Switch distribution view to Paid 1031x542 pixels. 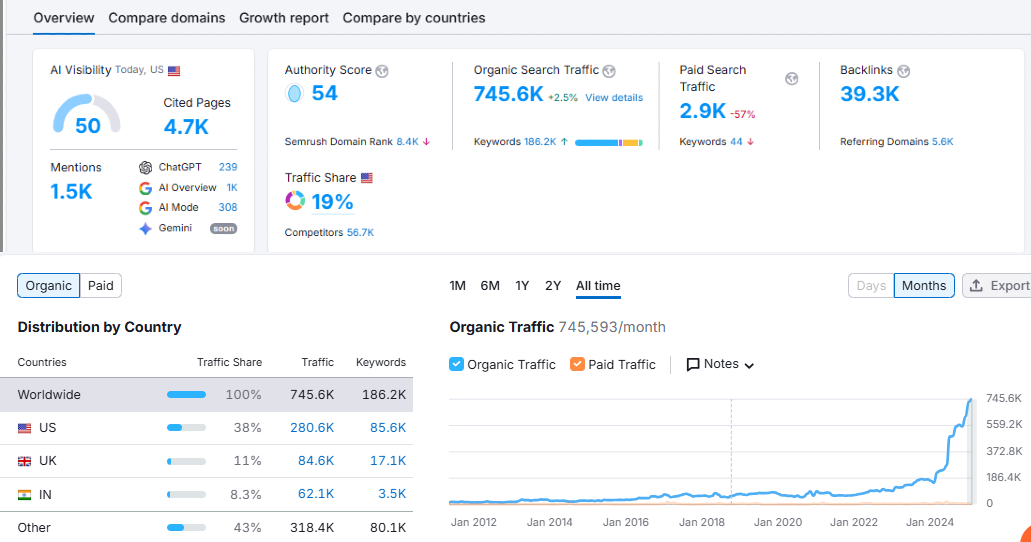pos(101,286)
